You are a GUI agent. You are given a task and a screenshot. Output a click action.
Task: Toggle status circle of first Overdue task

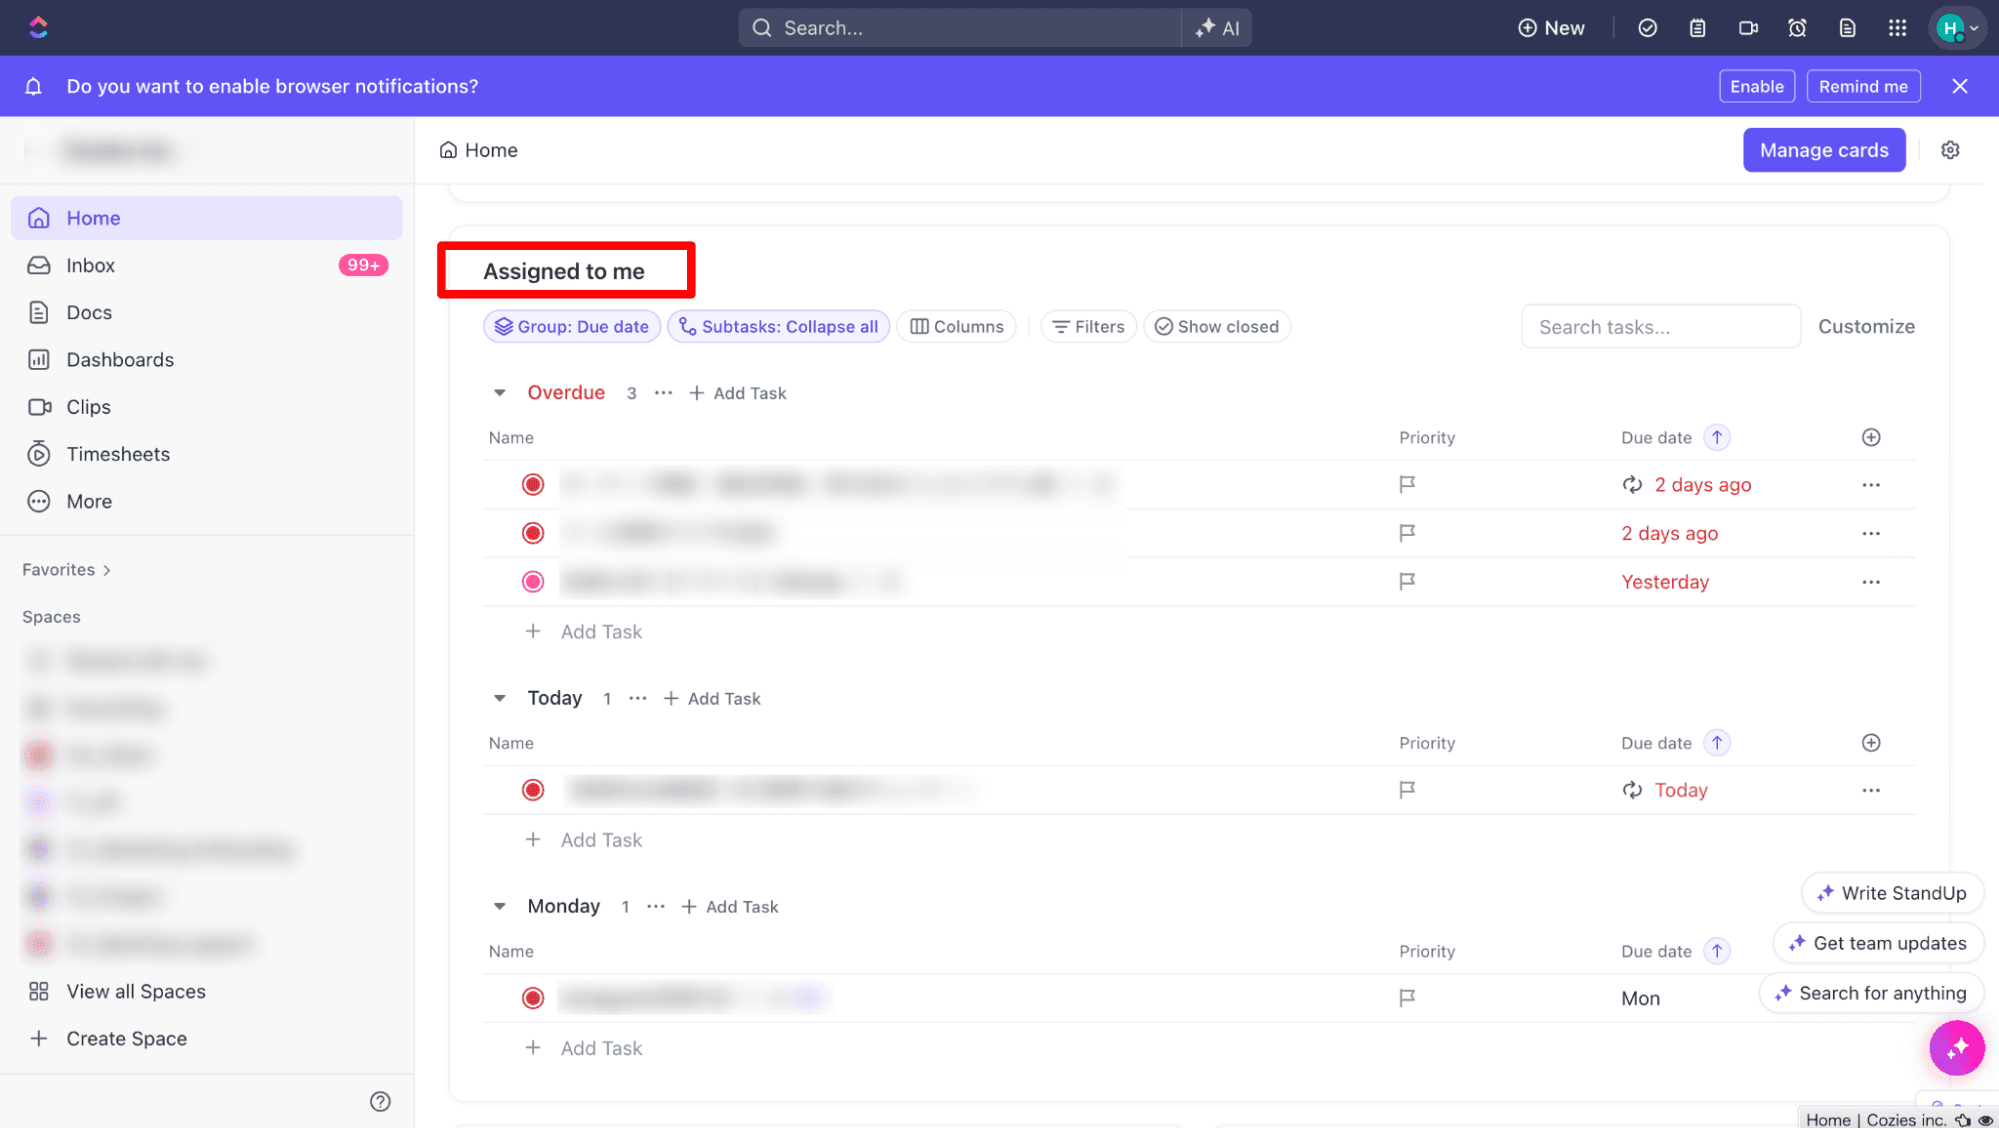(x=533, y=485)
